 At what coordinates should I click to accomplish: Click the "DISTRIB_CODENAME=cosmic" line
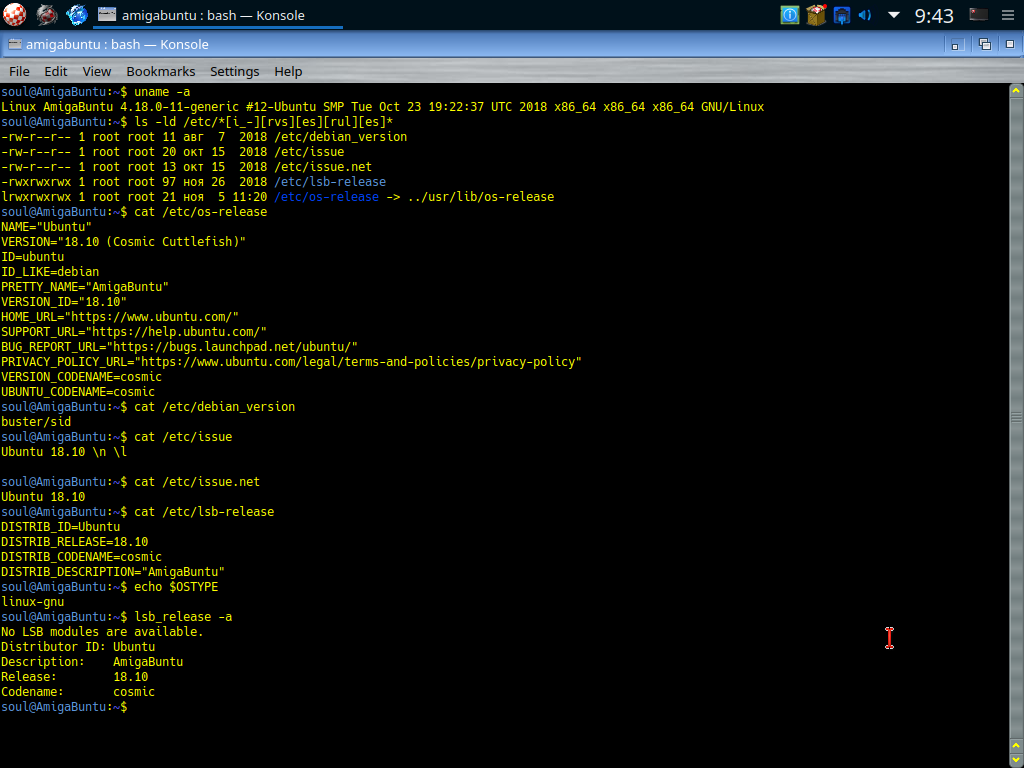(x=82, y=558)
